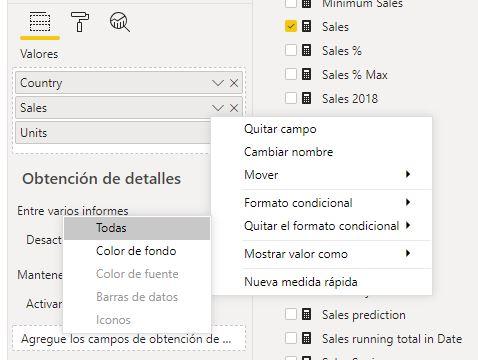Select Color de fondo in submenu
The width and height of the screenshot is (478, 360).
[137, 251]
